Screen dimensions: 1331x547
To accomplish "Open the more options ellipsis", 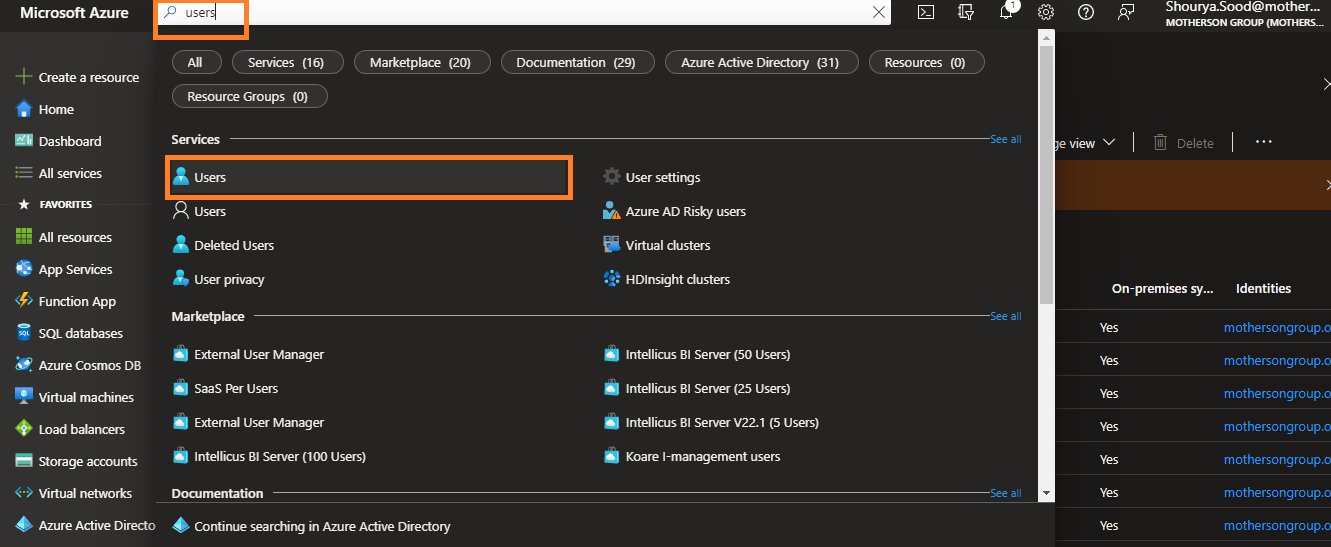I will point(1263,142).
